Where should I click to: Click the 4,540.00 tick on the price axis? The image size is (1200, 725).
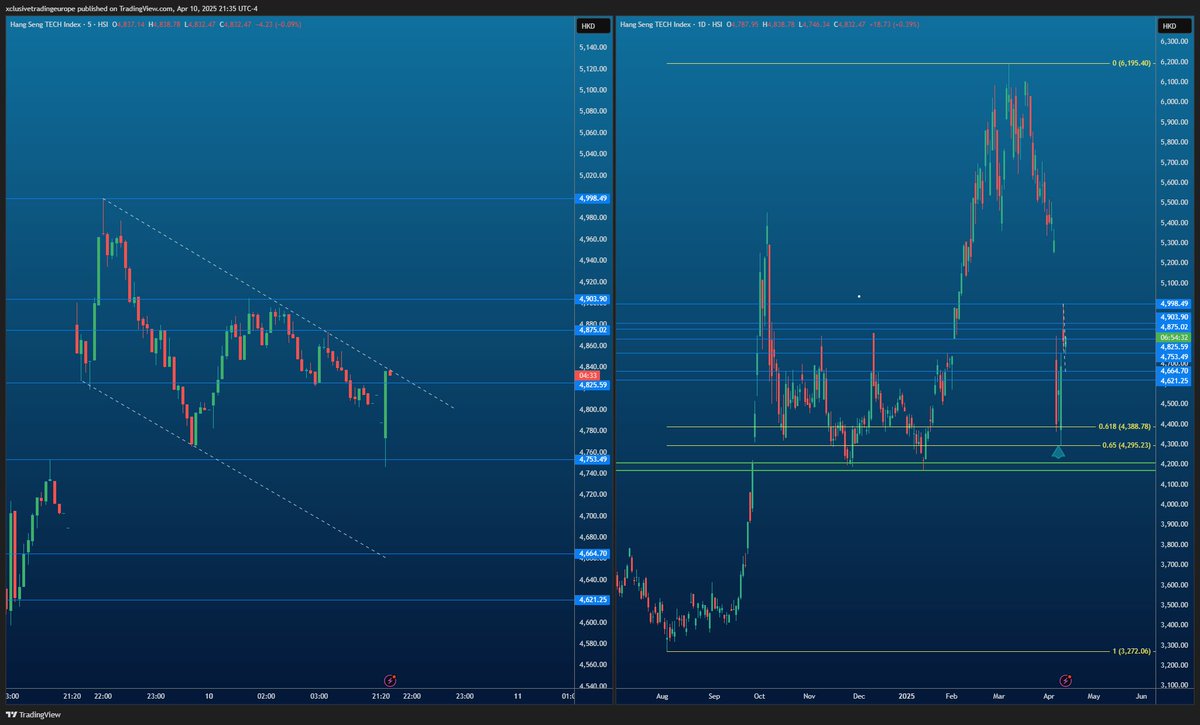594,686
